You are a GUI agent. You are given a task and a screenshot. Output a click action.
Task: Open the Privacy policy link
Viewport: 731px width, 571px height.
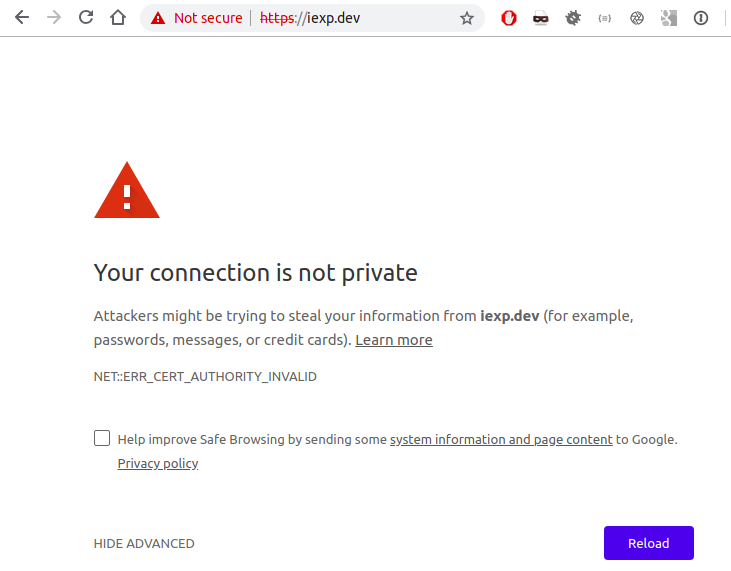(x=158, y=463)
